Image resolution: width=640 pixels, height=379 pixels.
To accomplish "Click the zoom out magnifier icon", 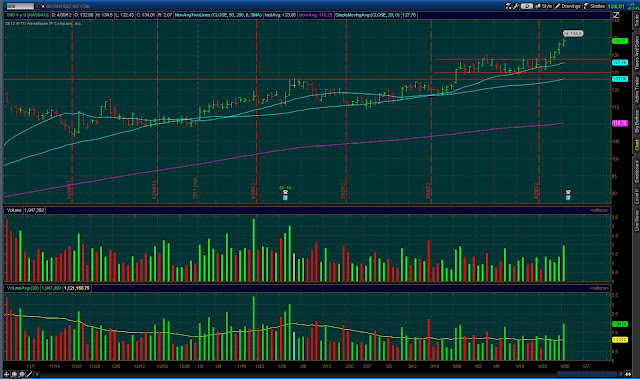I will pyautogui.click(x=22, y=374).
